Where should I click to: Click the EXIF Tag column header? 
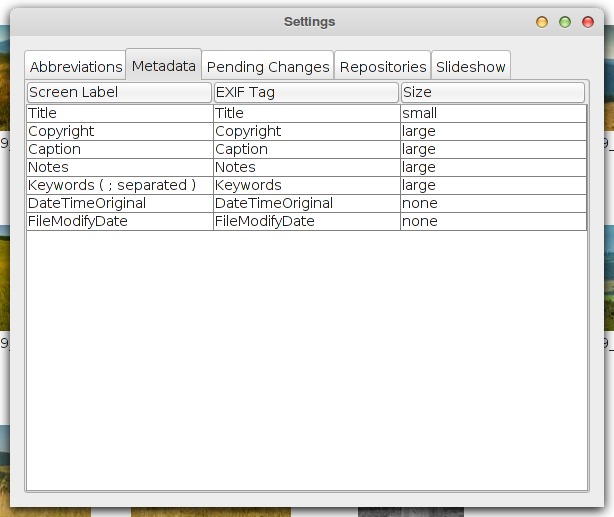pos(306,92)
